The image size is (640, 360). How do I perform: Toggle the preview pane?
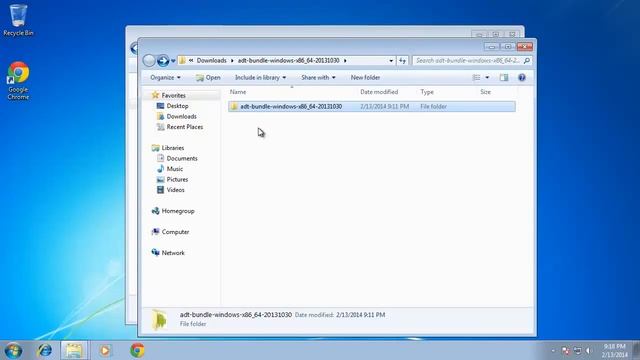(504, 78)
